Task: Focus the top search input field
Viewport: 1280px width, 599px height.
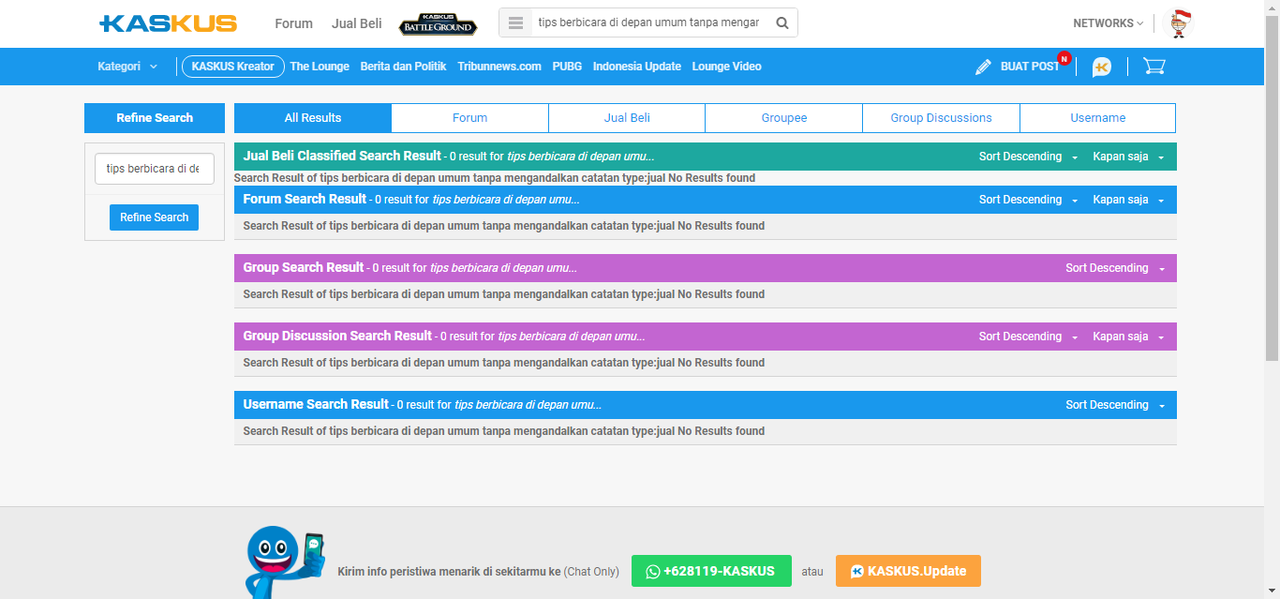Action: [649, 23]
